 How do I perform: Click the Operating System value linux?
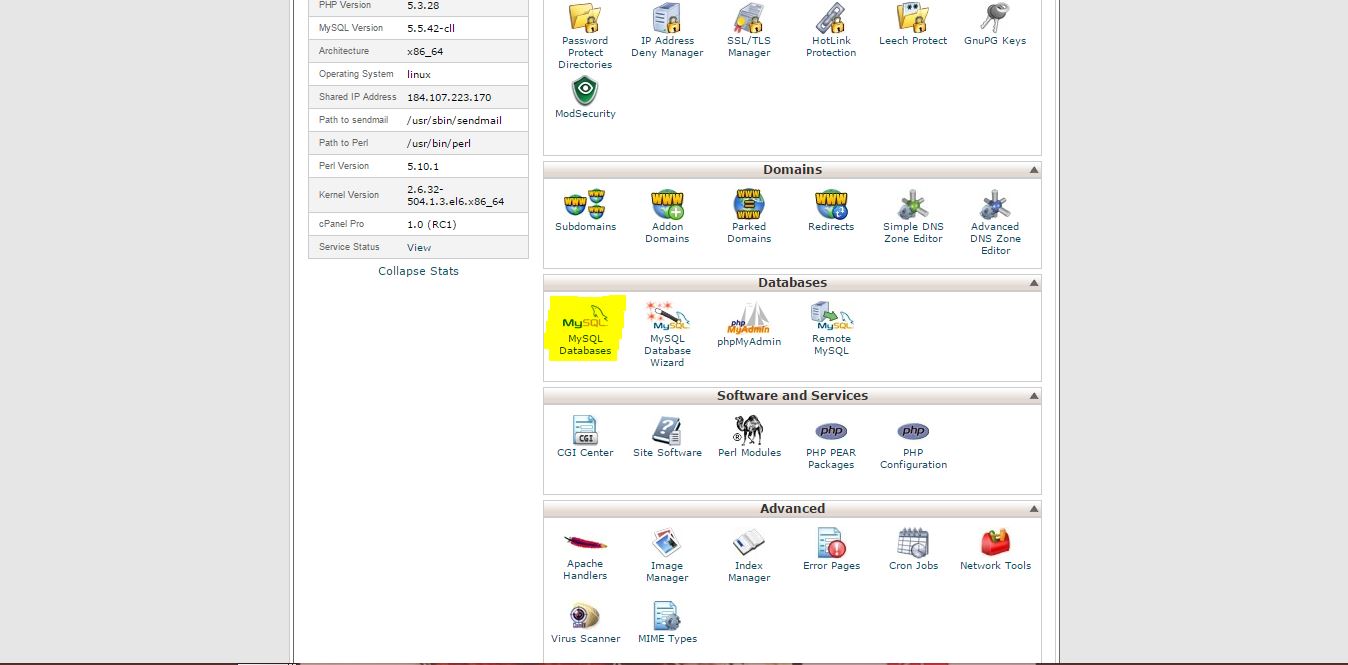tap(419, 74)
